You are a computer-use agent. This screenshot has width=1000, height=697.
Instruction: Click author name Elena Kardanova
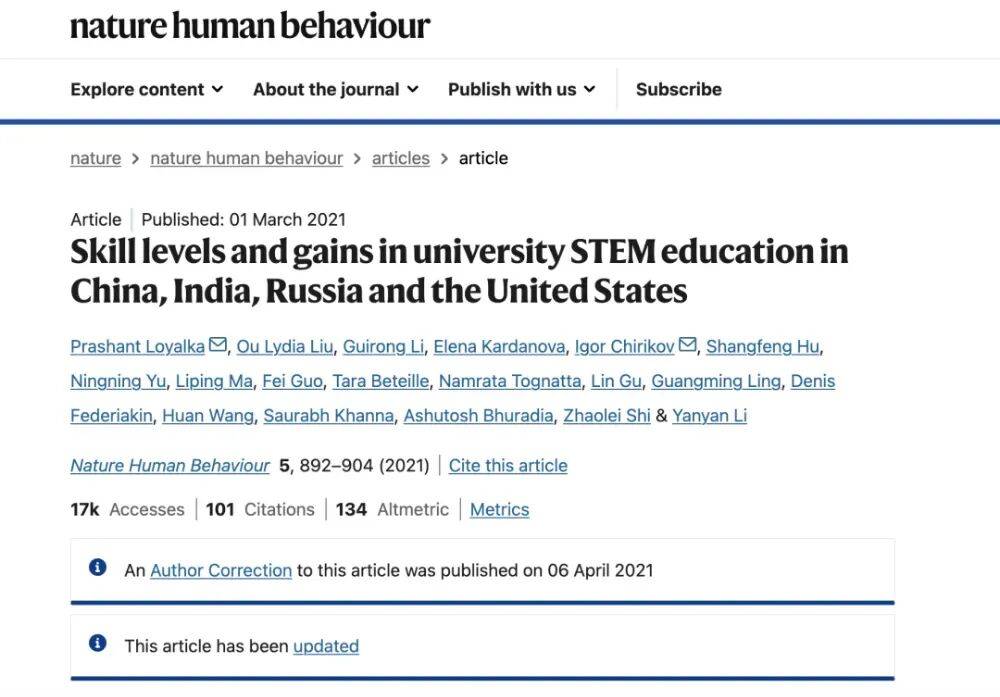pos(499,347)
